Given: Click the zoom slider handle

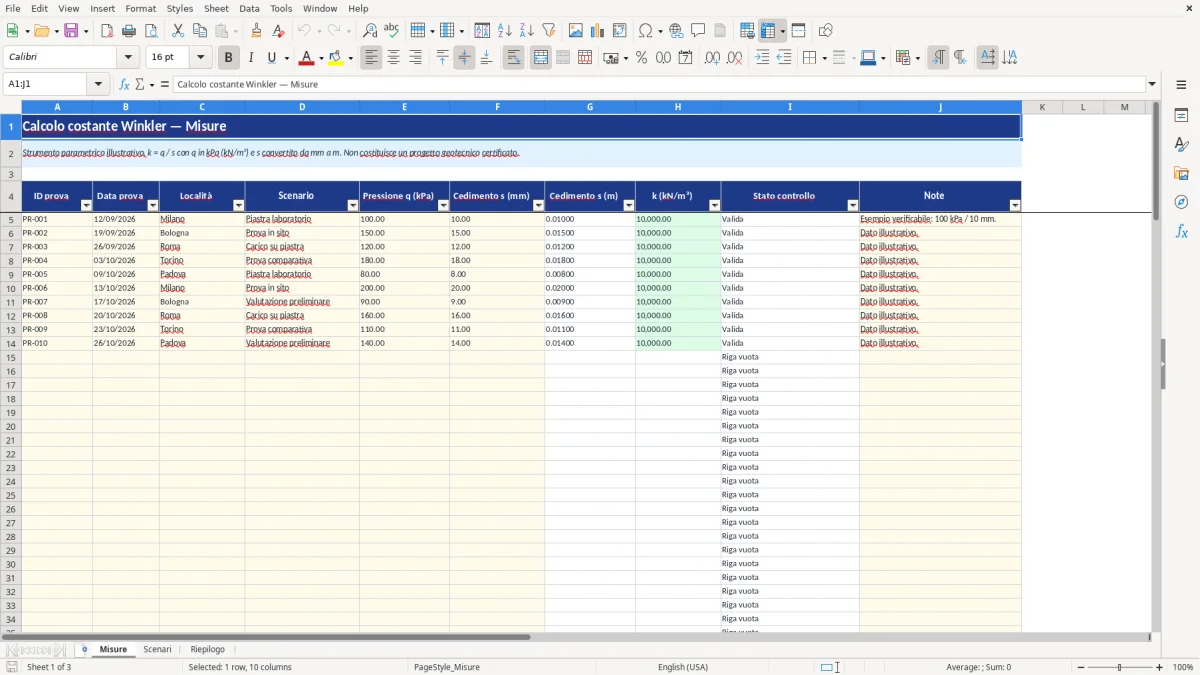Looking at the screenshot, I should click(1120, 667).
